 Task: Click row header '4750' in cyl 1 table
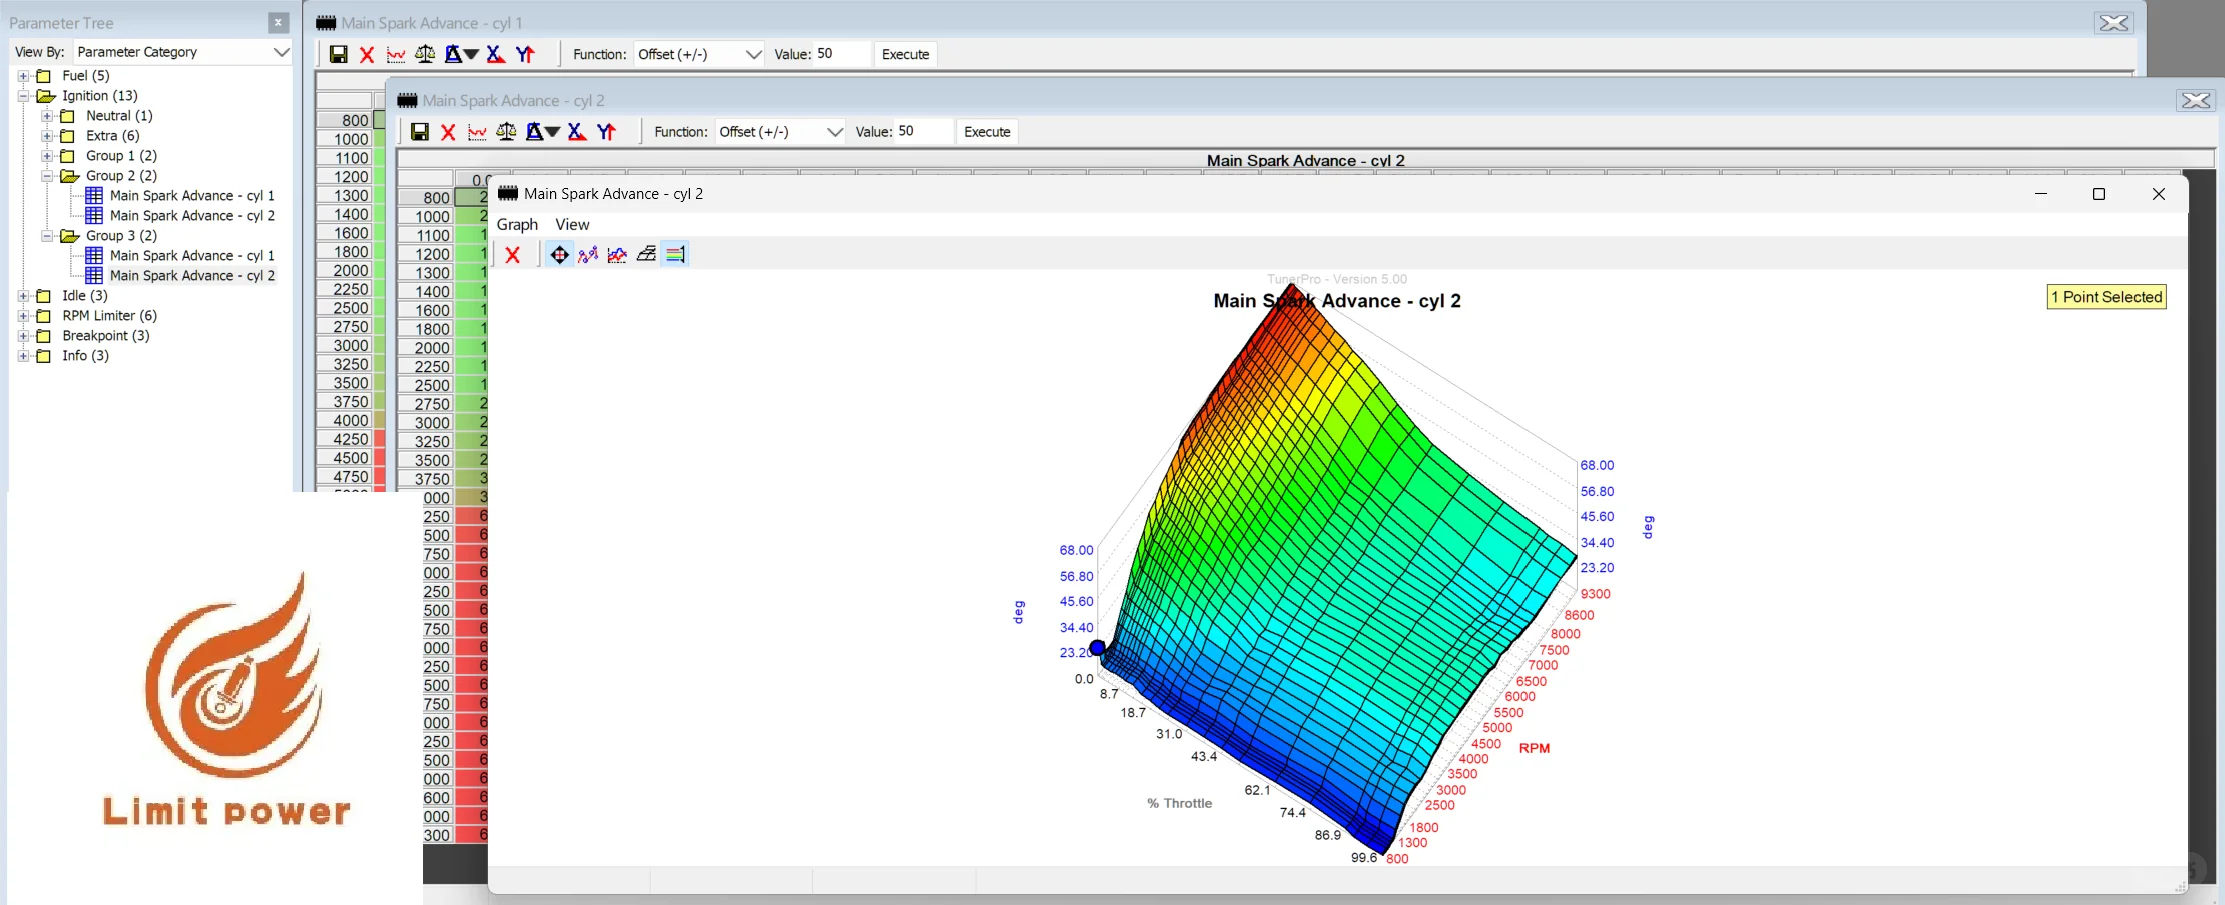coord(345,477)
